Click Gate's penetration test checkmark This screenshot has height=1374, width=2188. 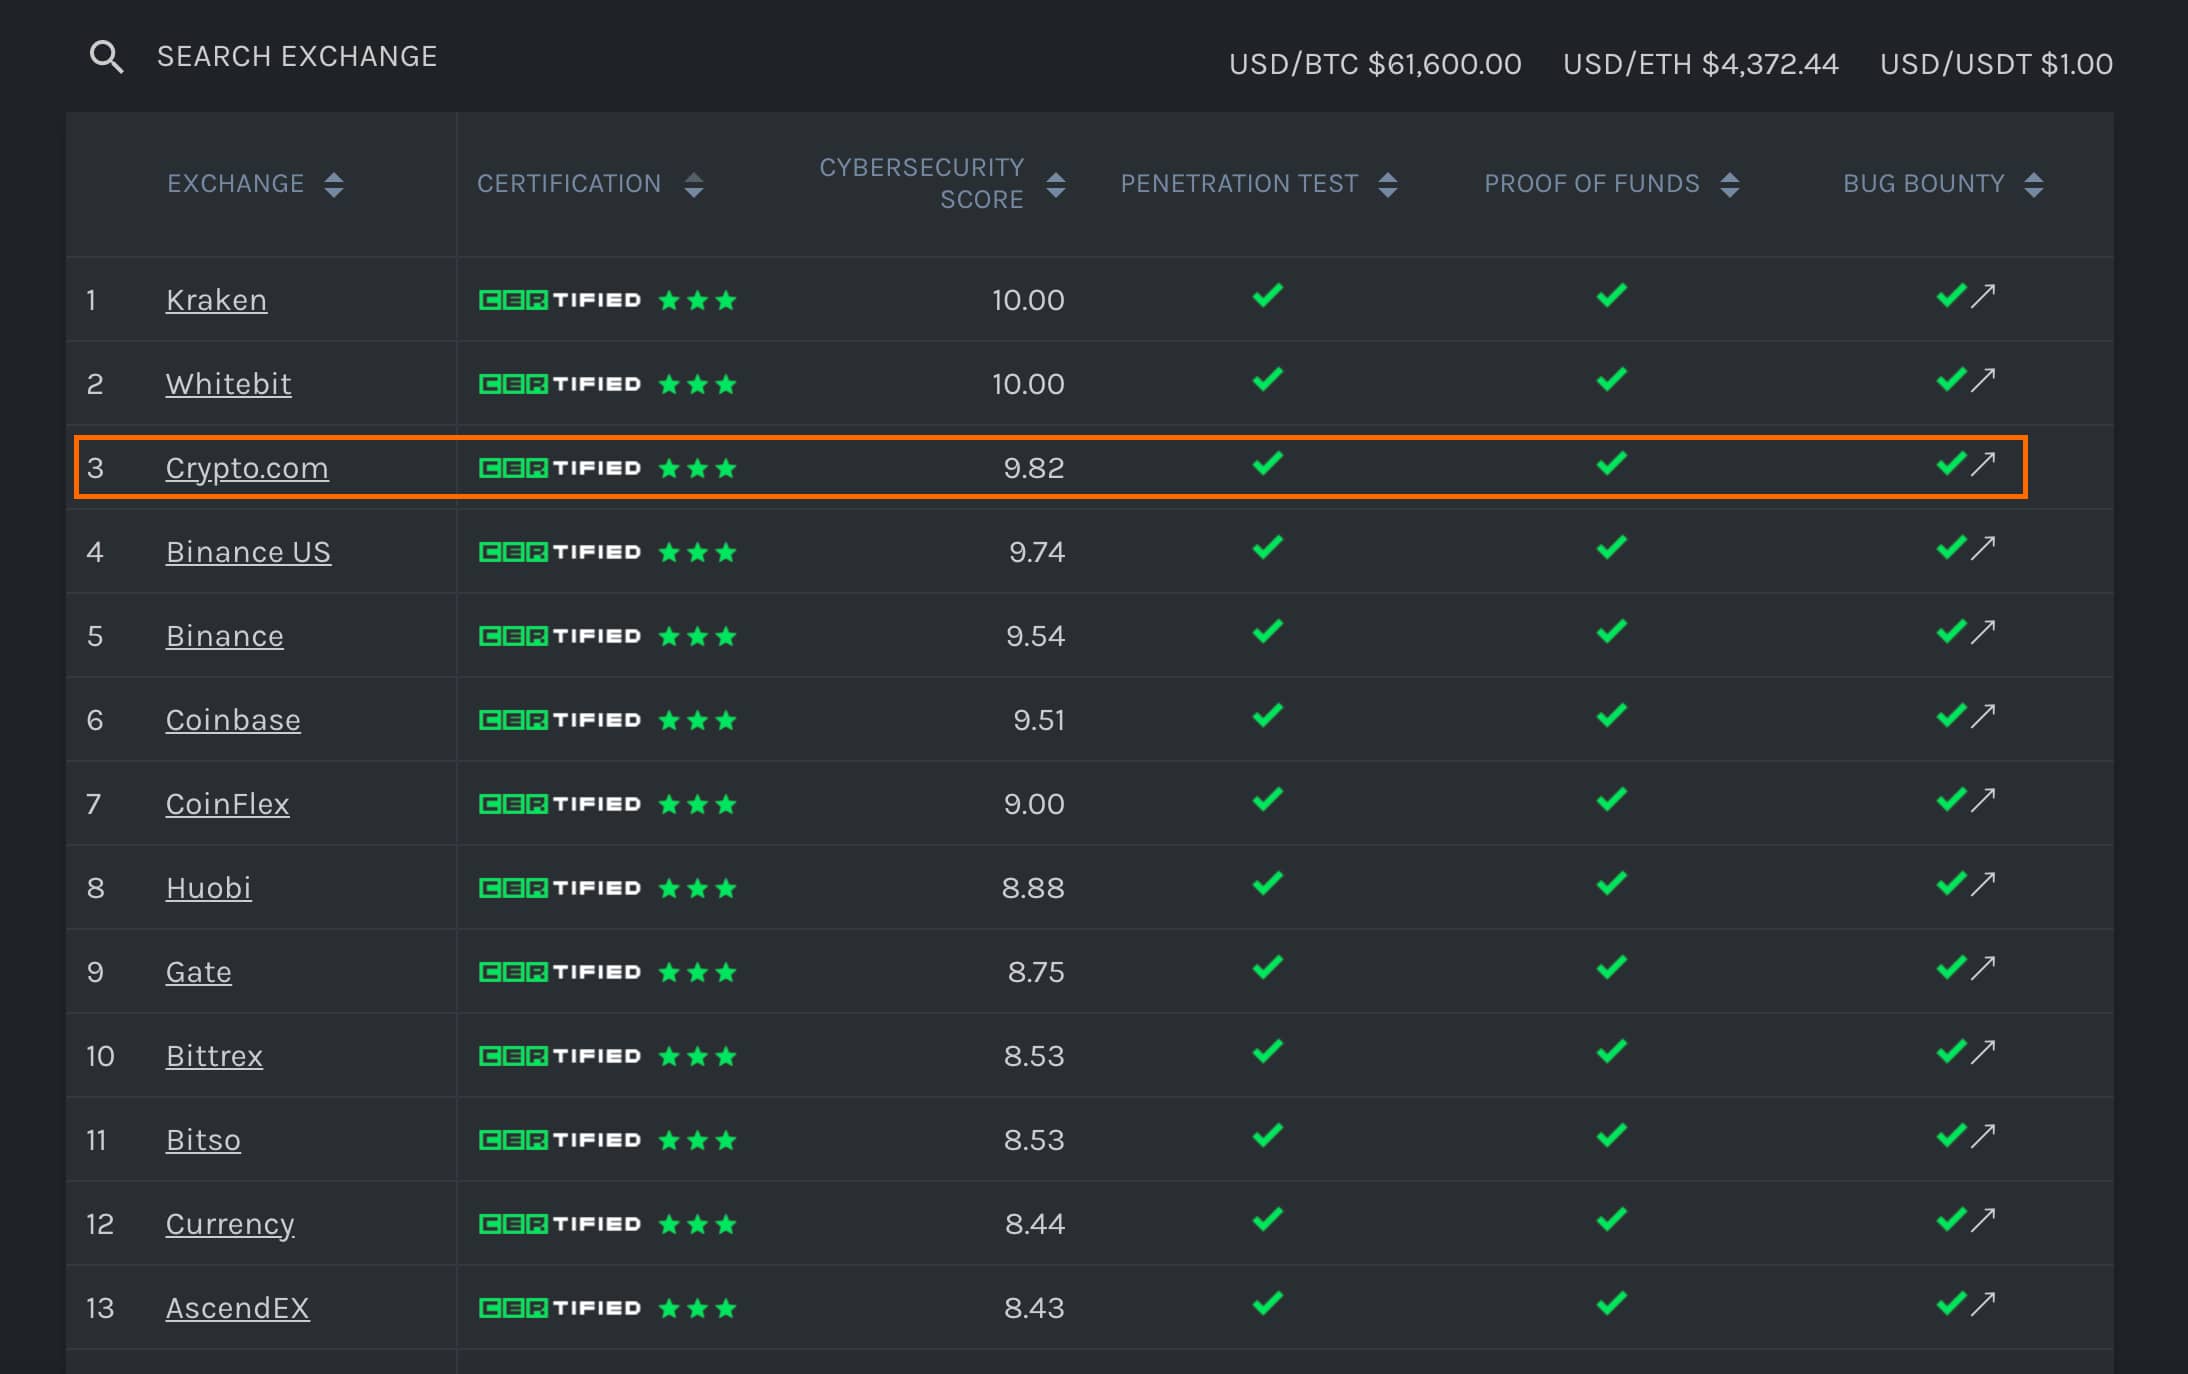(x=1267, y=968)
